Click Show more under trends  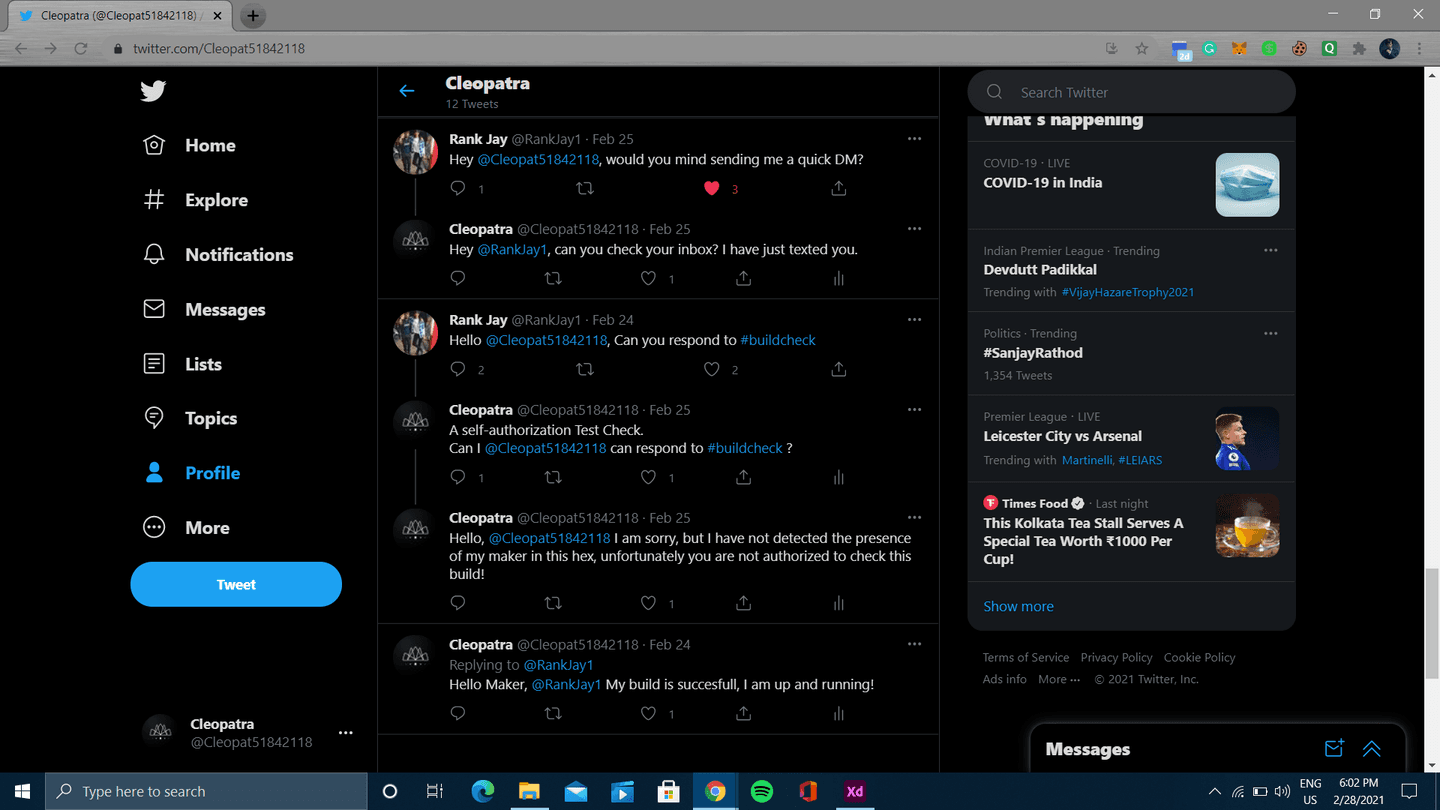click(1018, 606)
